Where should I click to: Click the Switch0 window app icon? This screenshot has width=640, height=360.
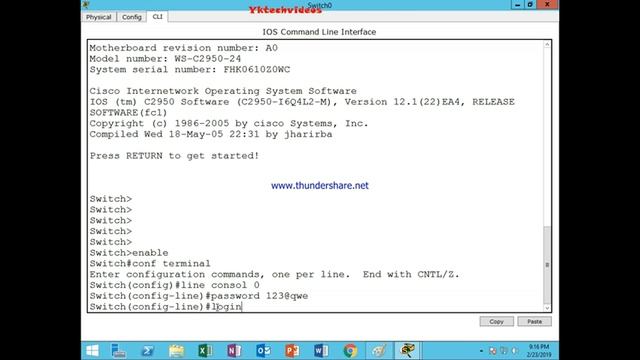86,4
